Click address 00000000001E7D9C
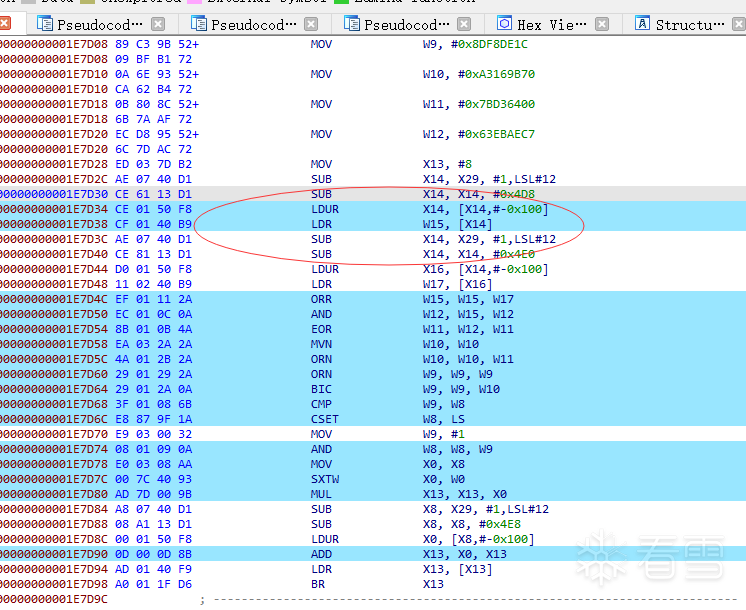Screen dimensions: 746x610 (x=54, y=599)
